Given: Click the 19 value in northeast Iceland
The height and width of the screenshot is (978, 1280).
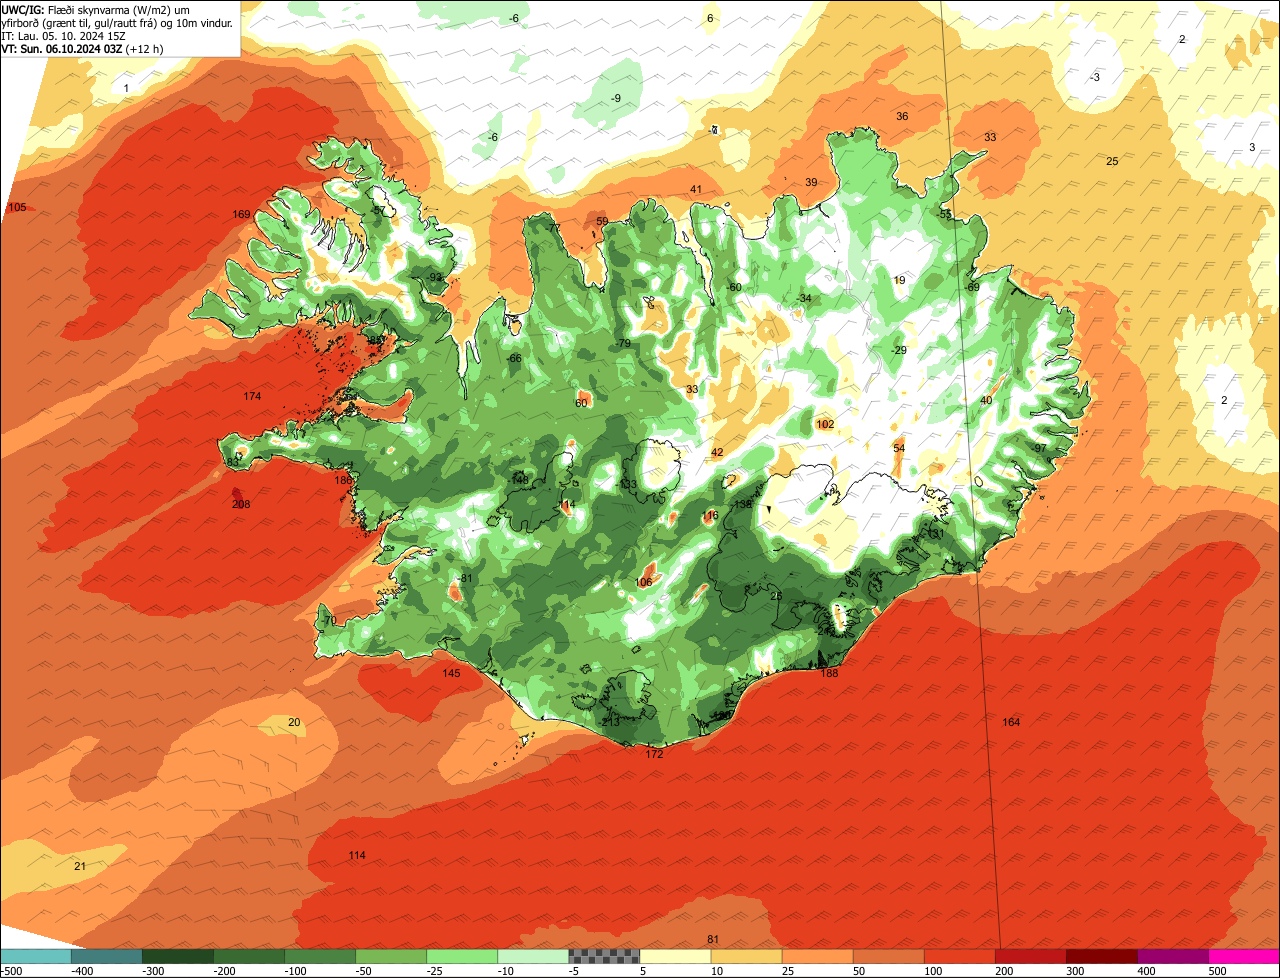Looking at the screenshot, I should (x=899, y=281).
